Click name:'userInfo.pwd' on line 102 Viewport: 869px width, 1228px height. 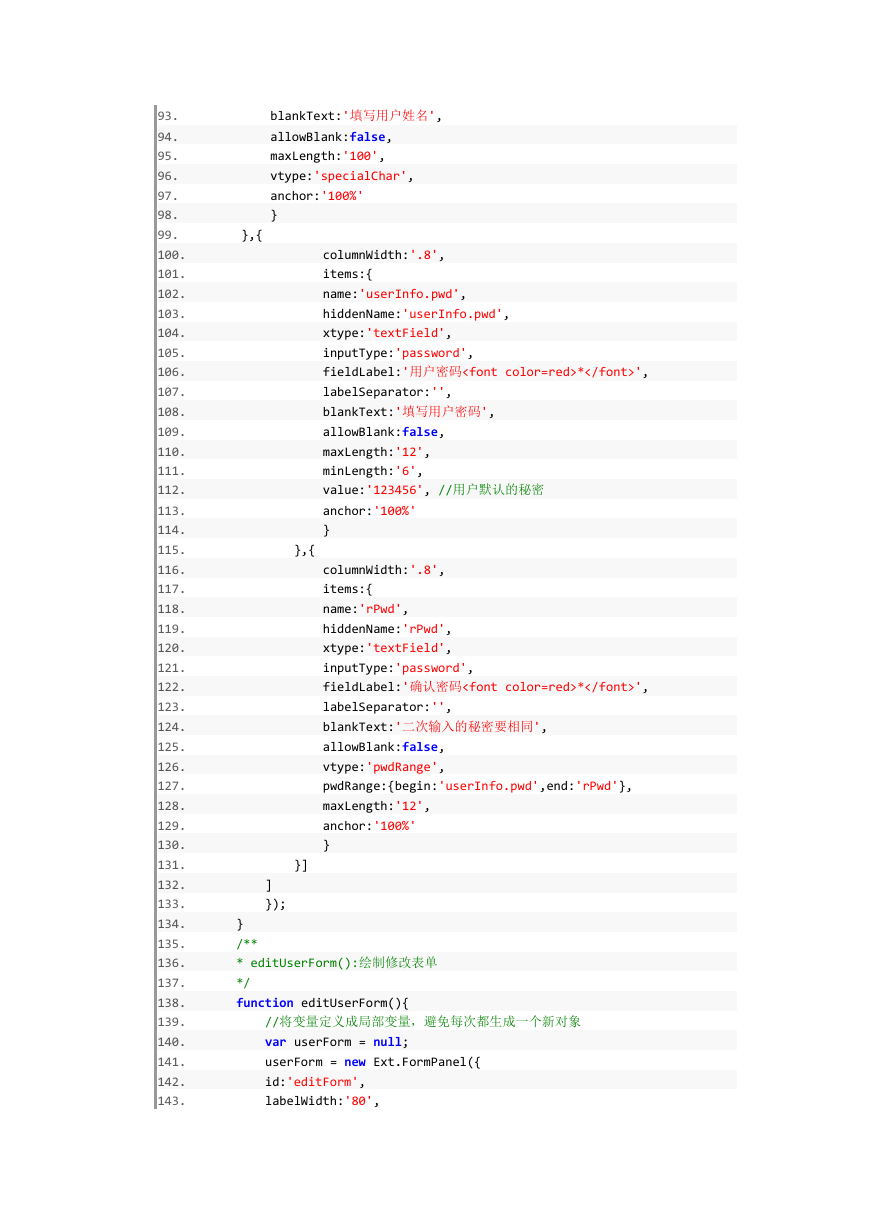394,294
